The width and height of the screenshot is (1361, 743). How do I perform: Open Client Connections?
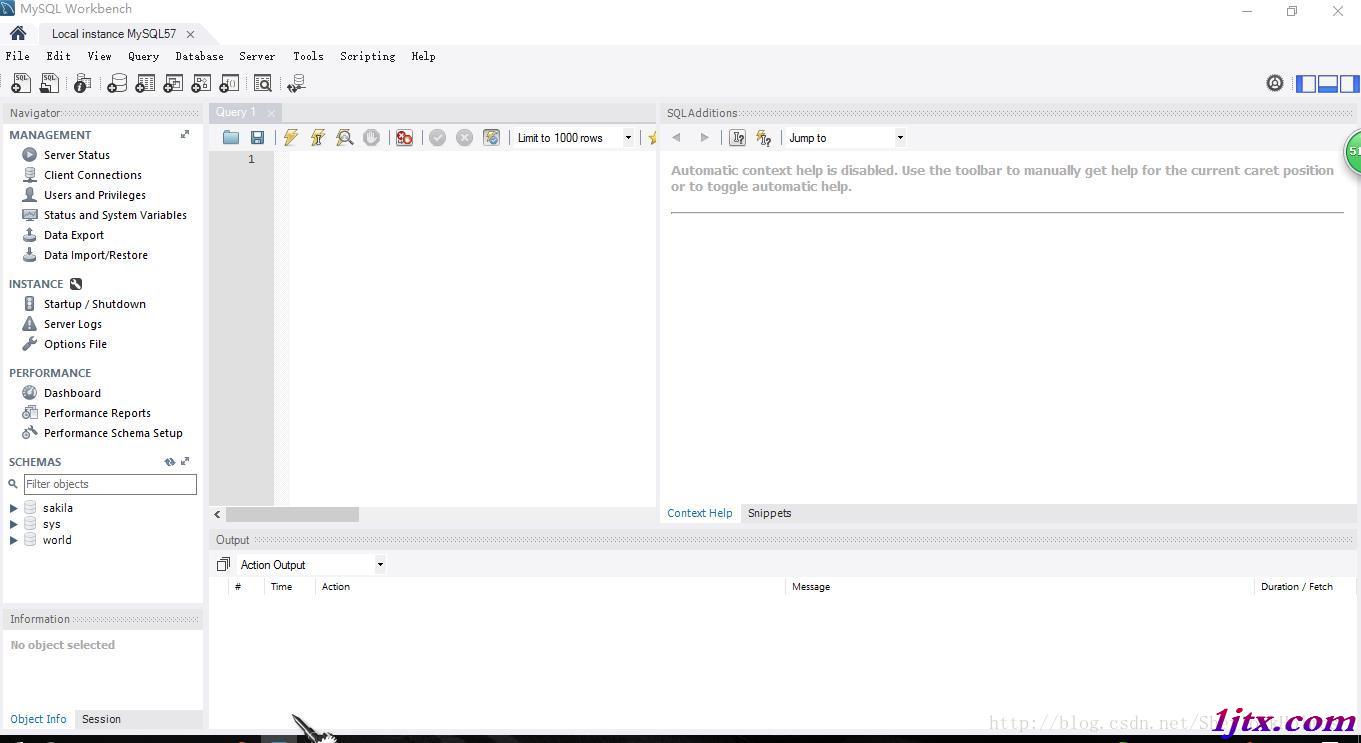[93, 175]
